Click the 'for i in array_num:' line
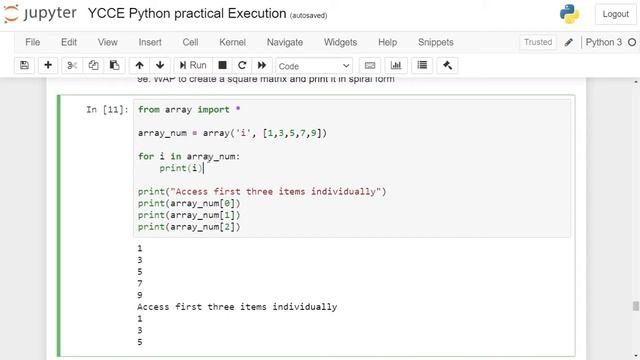 tap(189, 156)
